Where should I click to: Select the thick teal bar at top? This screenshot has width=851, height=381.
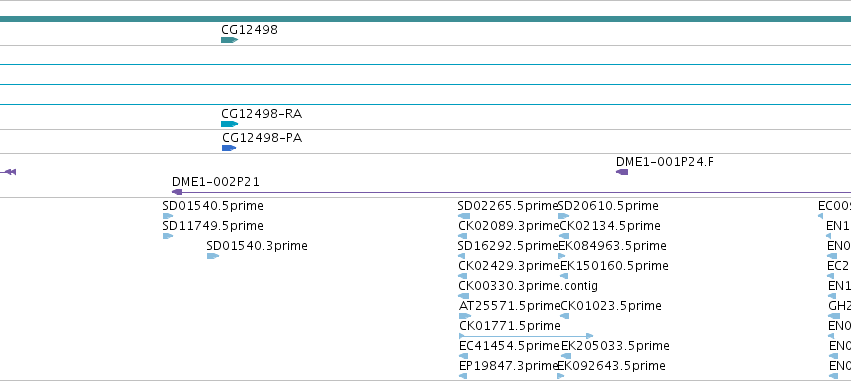426,19
